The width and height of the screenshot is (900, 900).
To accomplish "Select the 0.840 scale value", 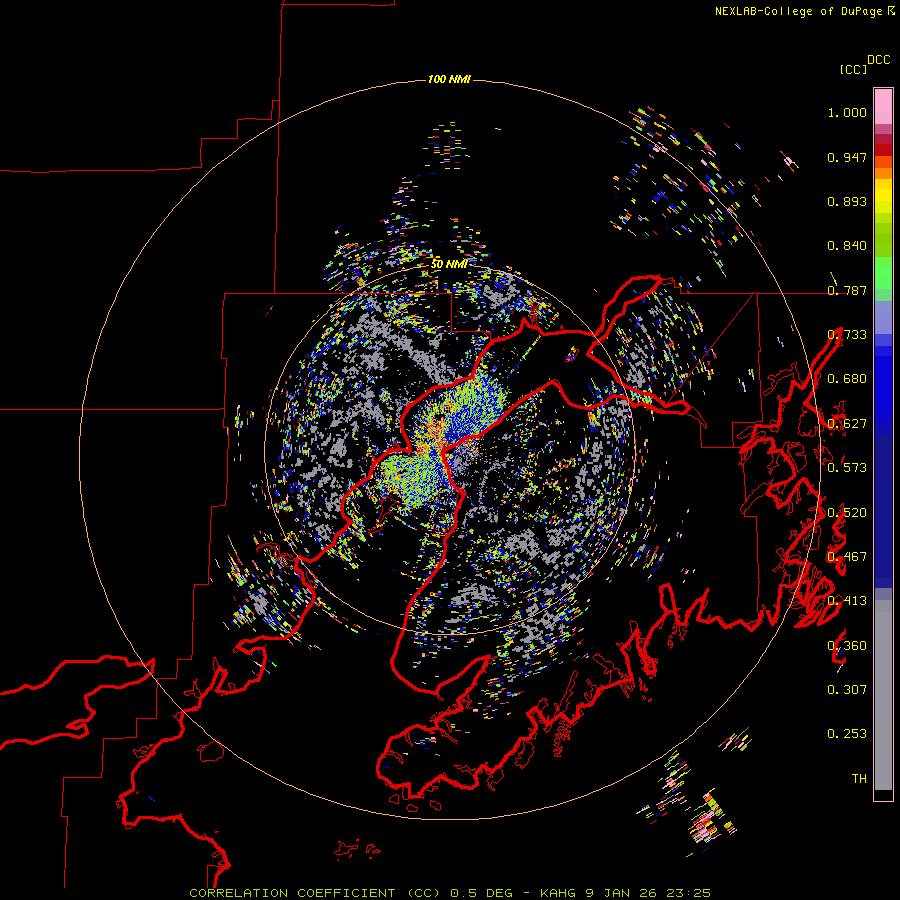I will coord(847,246).
